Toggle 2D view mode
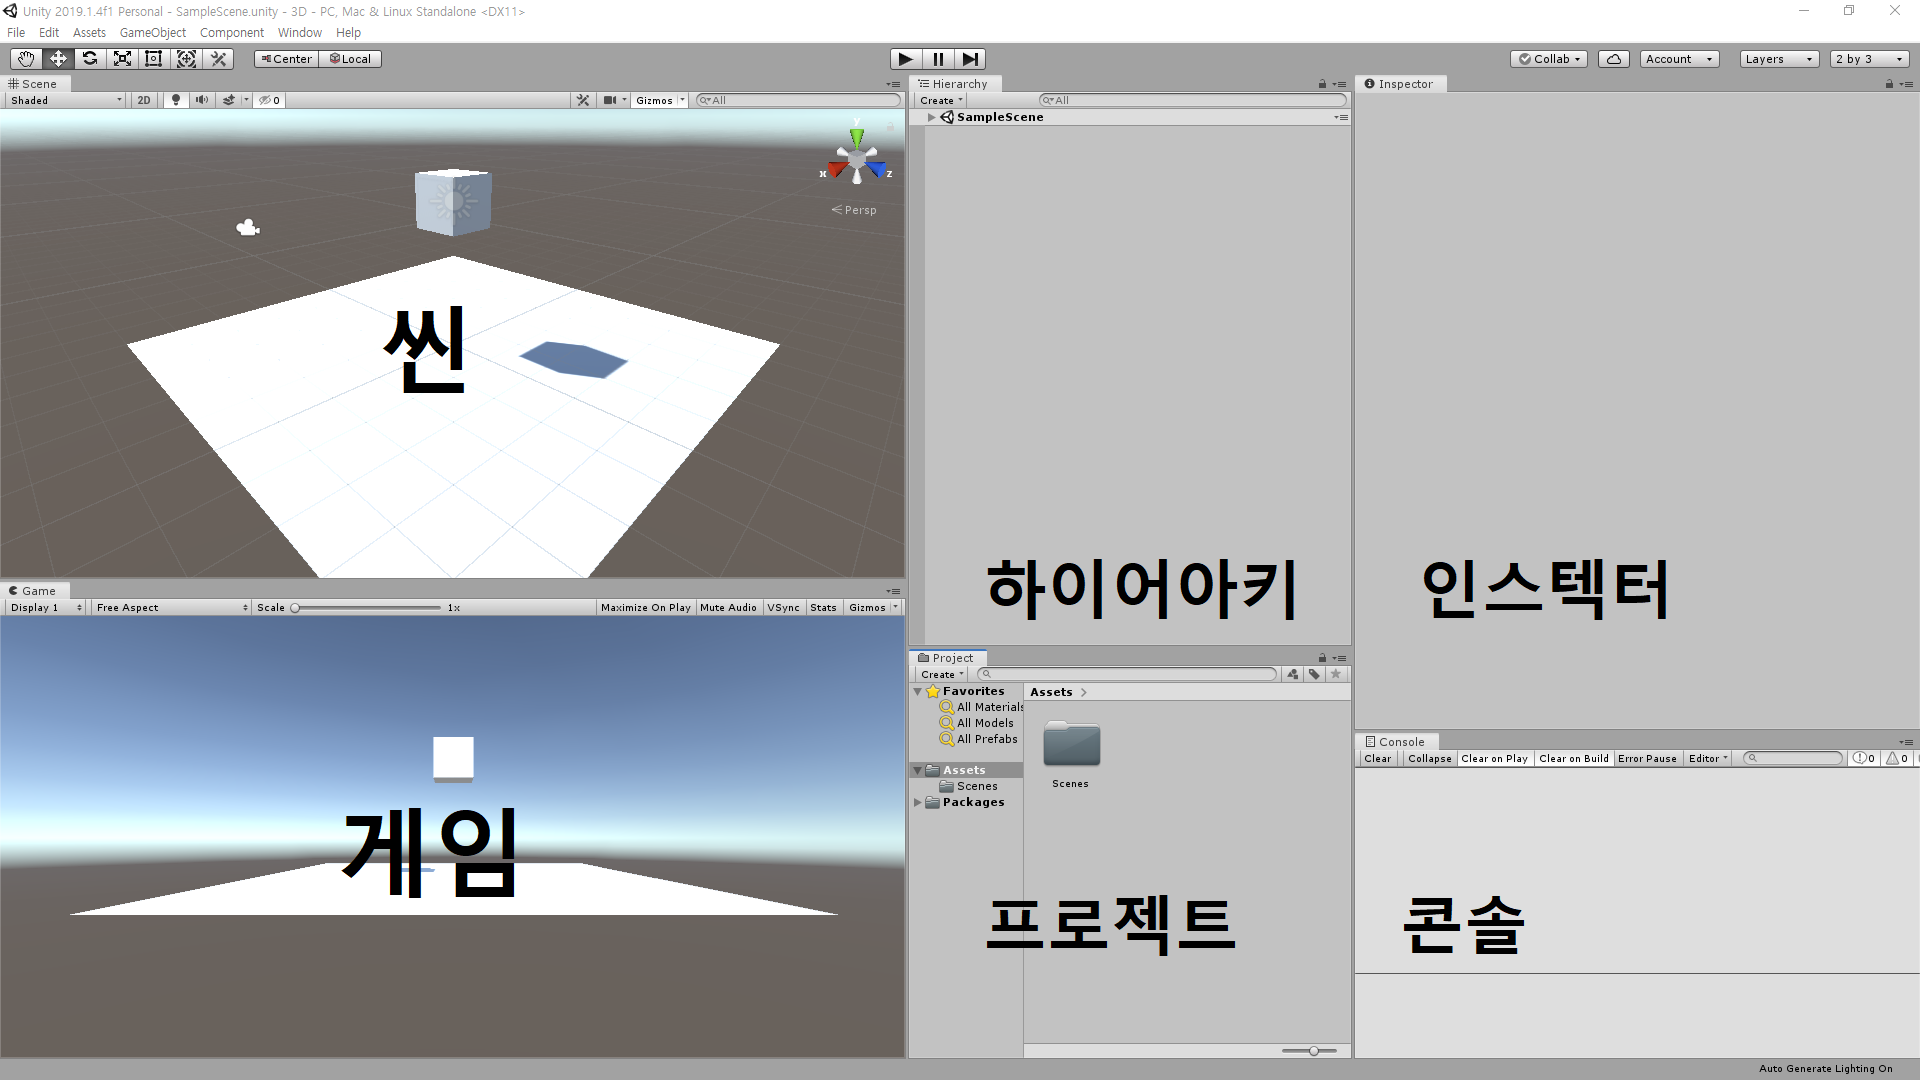 [144, 100]
